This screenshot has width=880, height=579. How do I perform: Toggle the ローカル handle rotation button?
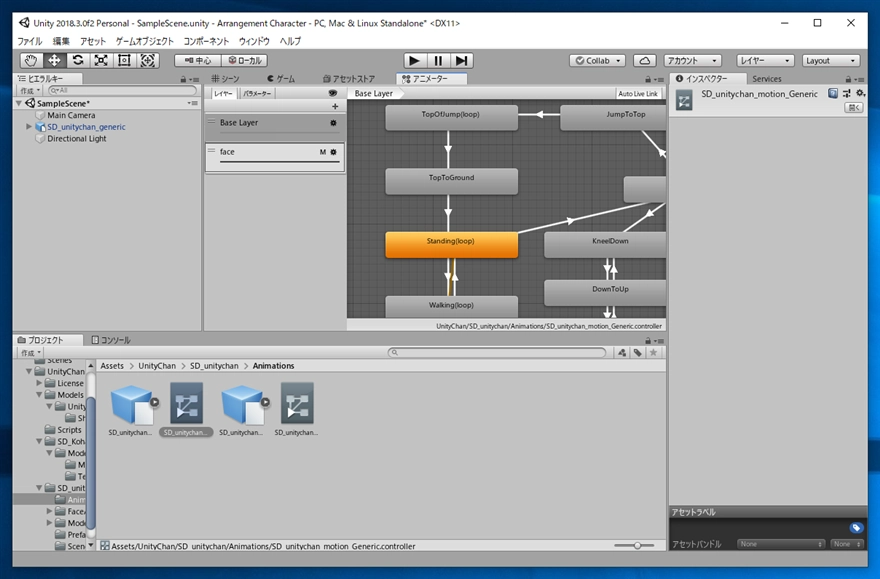245,61
